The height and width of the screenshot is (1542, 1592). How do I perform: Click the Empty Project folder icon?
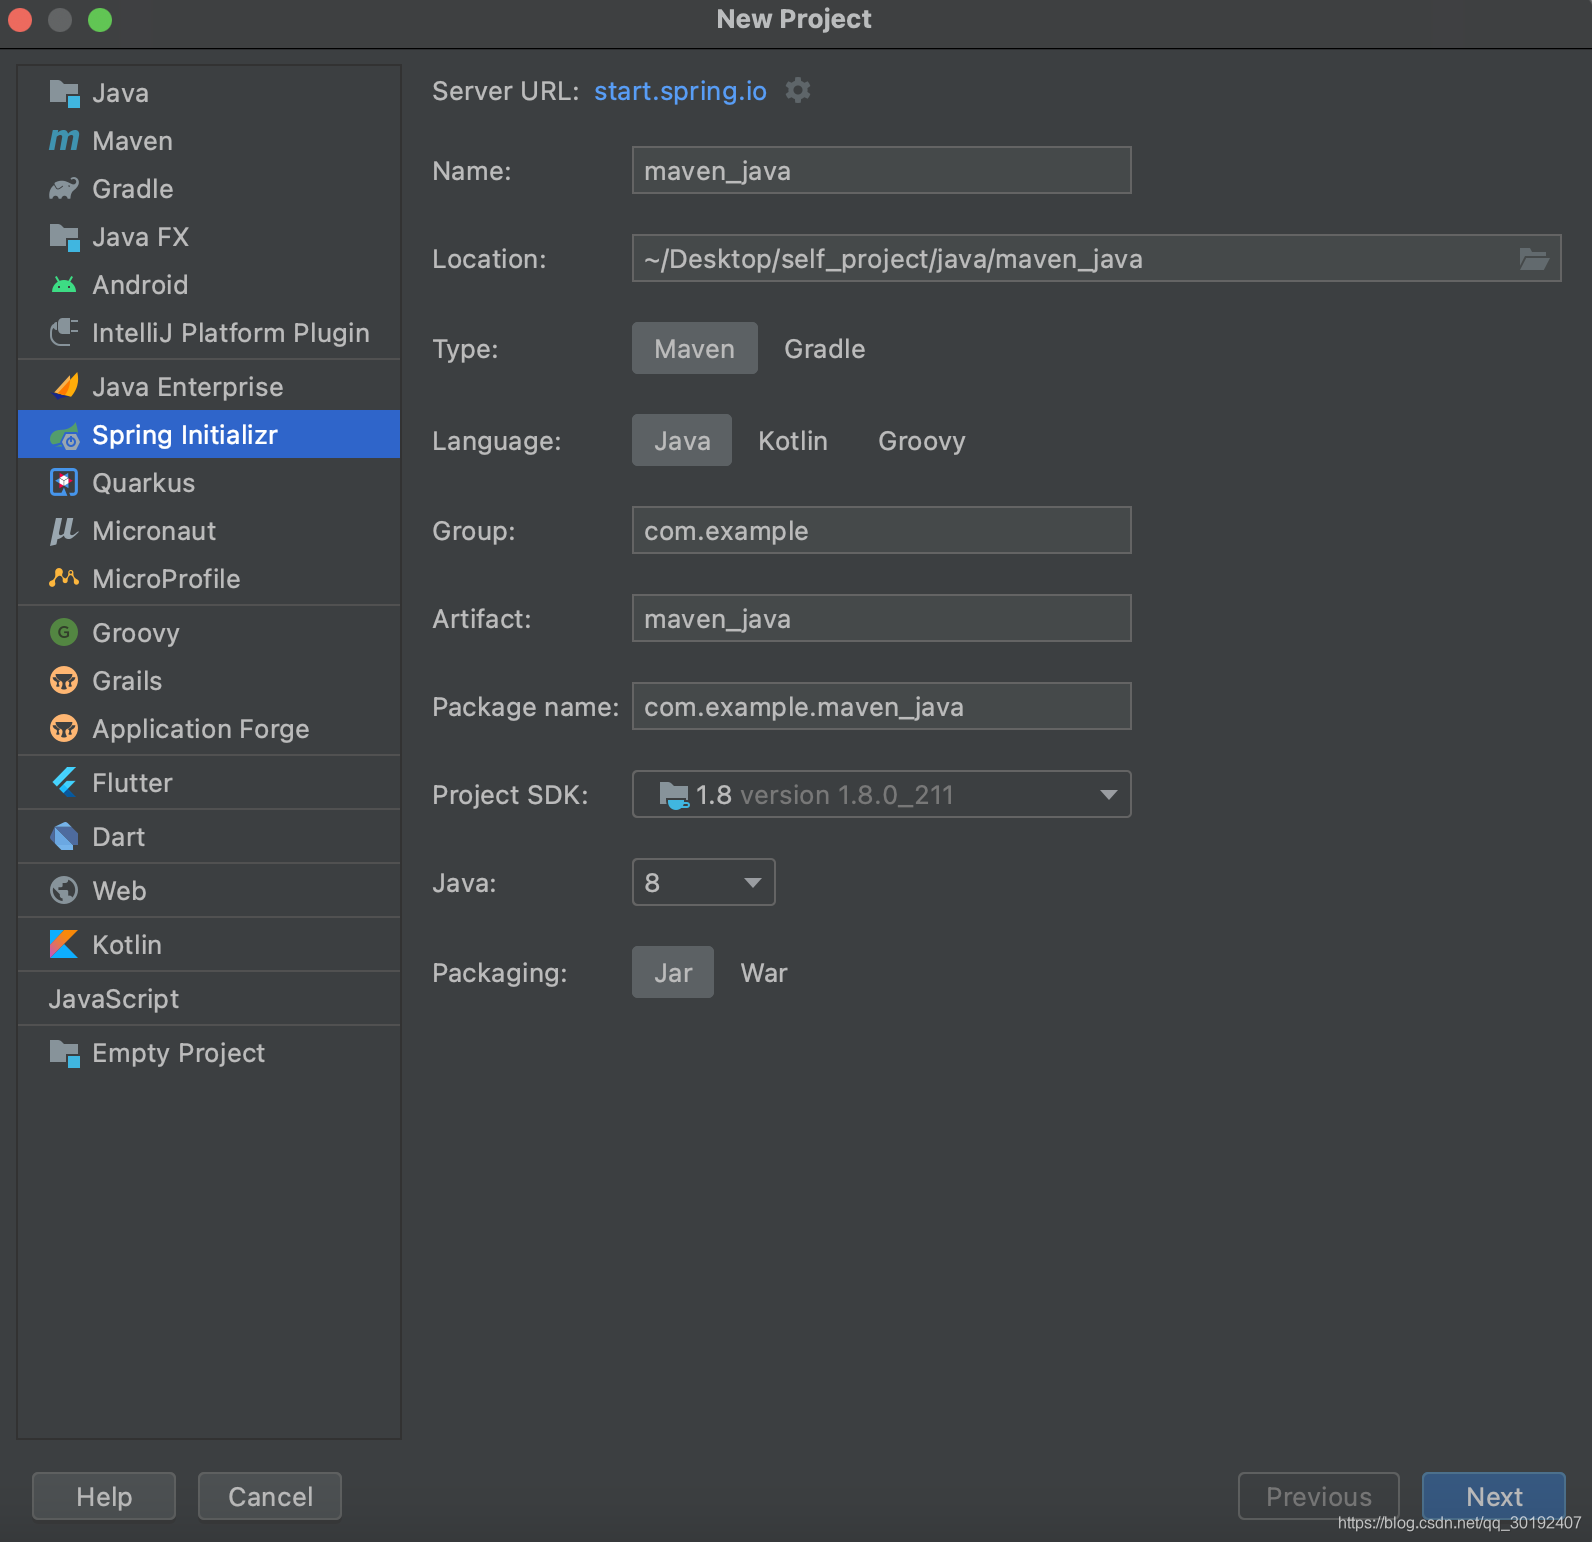(x=64, y=1053)
